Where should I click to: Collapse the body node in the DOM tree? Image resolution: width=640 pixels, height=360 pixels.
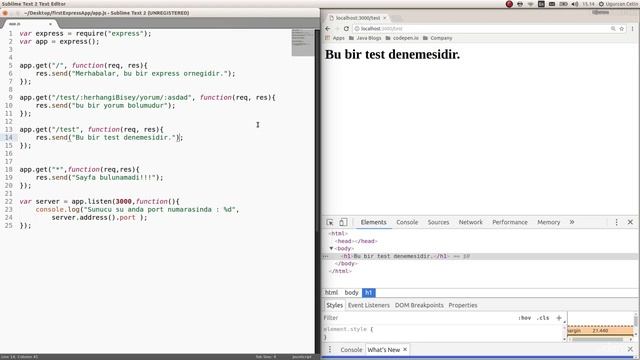click(x=331, y=248)
